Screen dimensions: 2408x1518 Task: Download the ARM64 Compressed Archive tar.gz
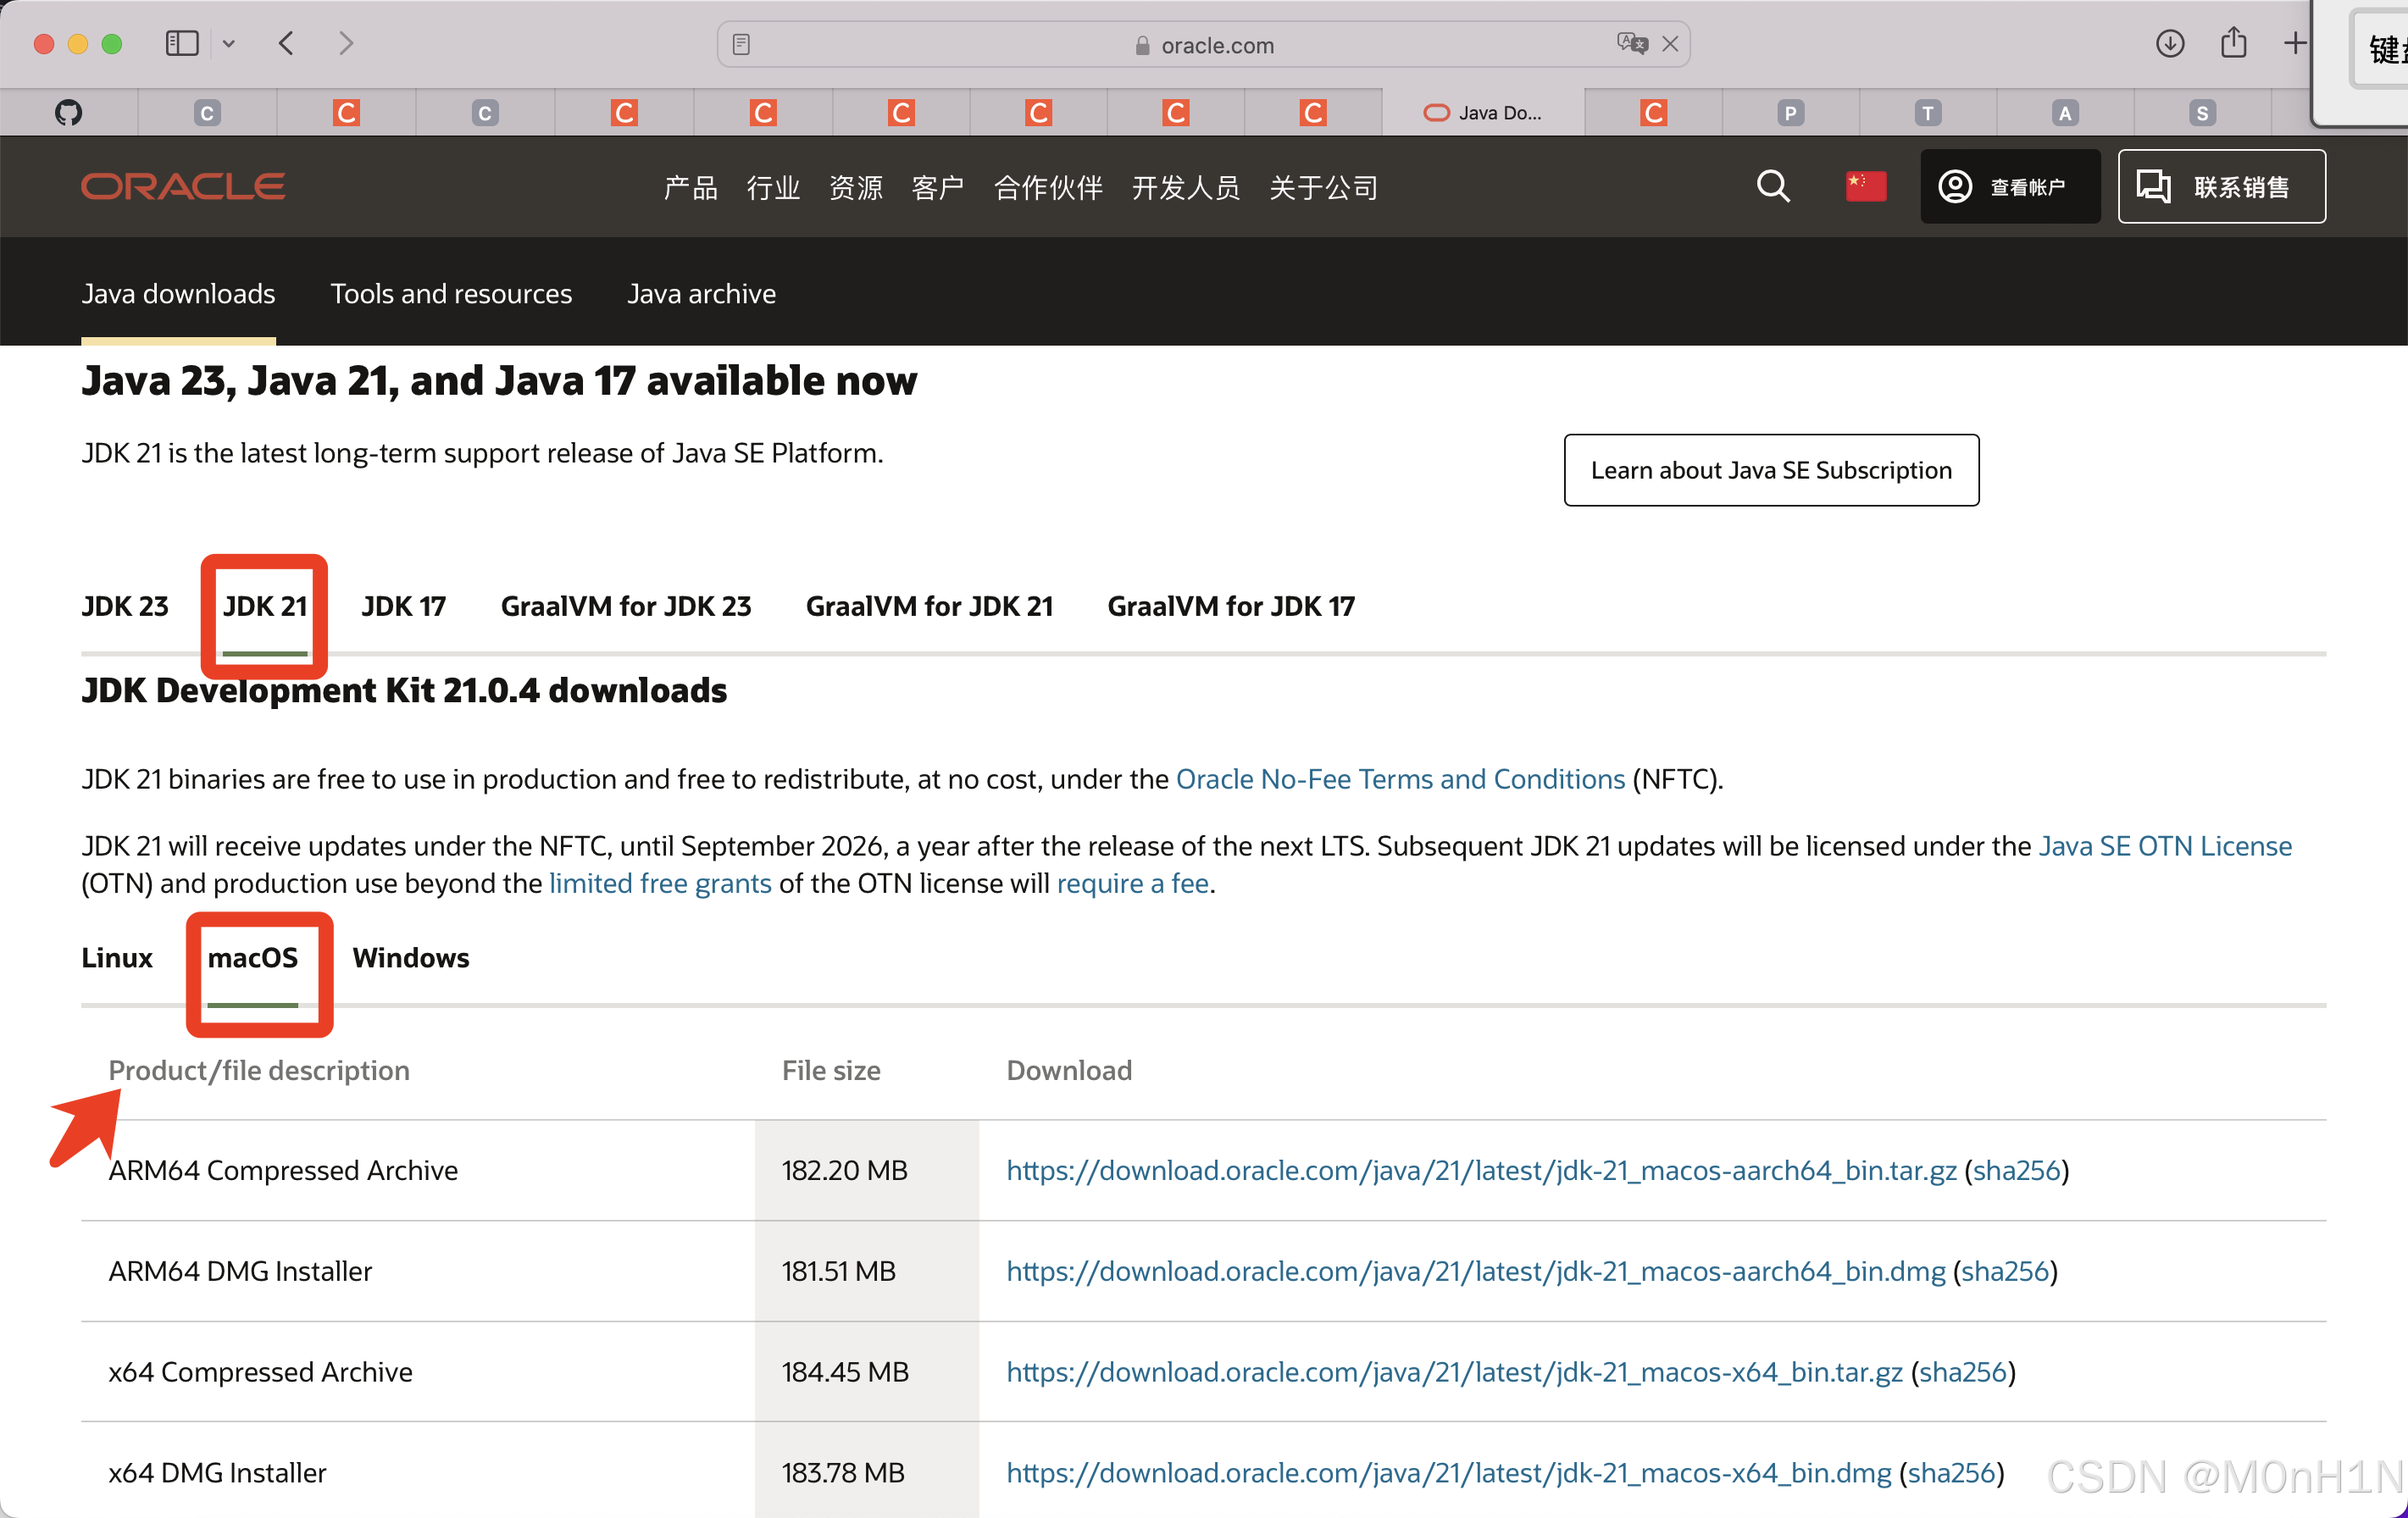(1480, 1170)
